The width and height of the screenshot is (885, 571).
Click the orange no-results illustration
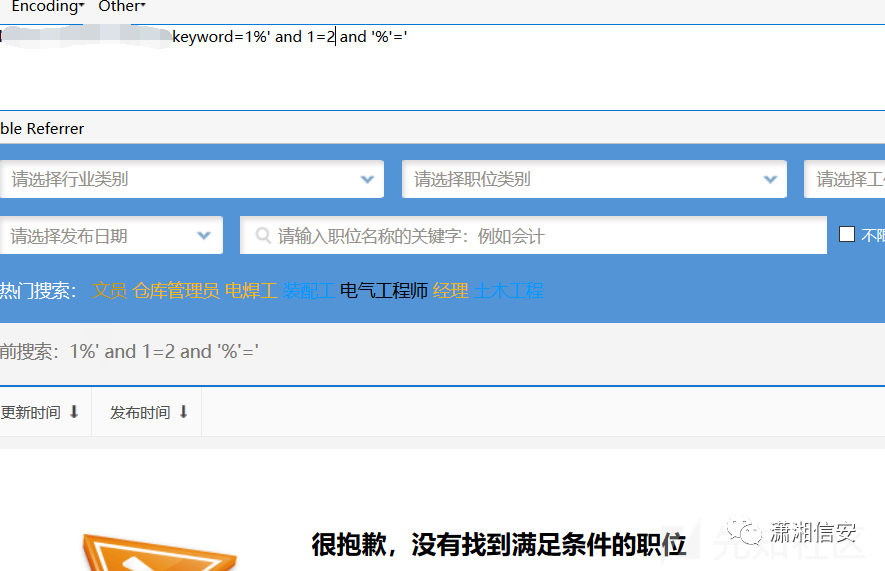[x=159, y=553]
